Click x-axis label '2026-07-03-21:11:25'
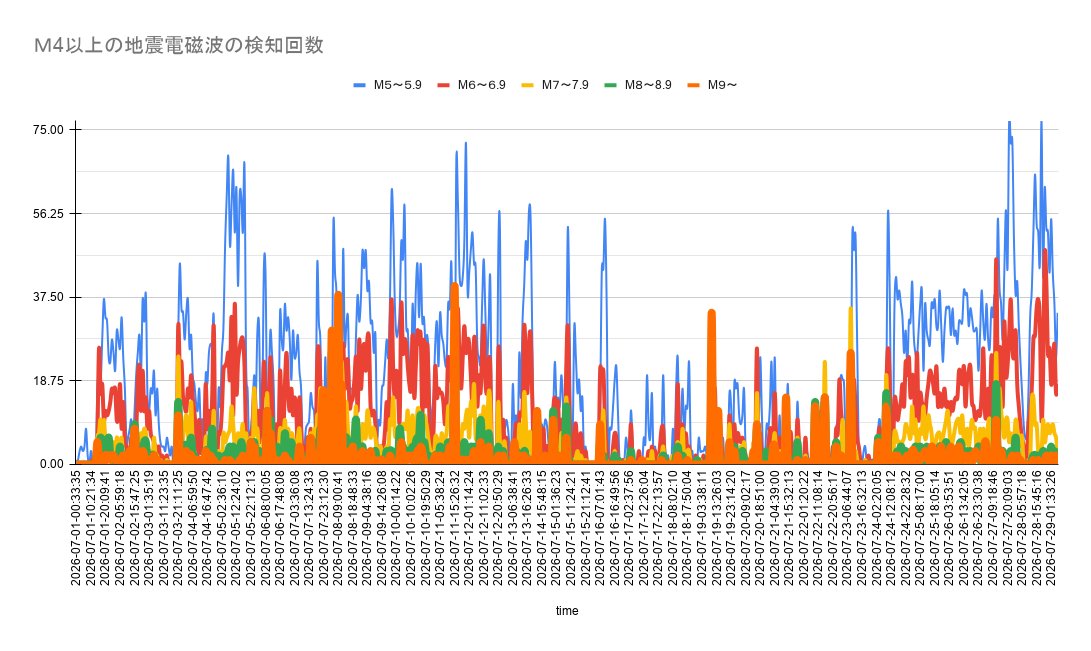 point(178,528)
